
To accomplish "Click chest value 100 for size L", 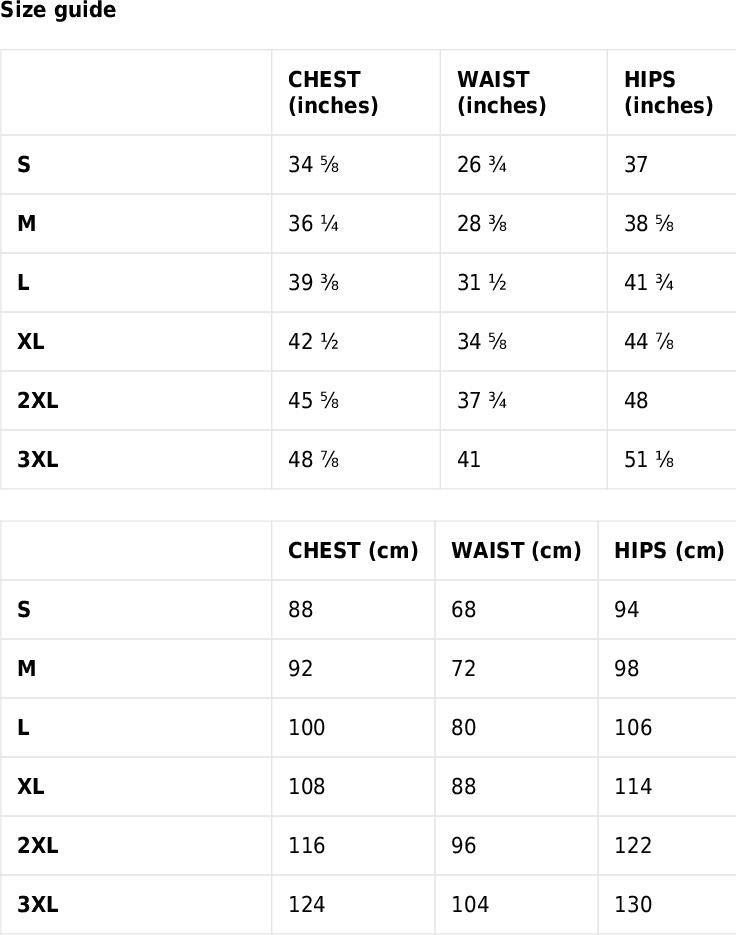I will coord(307,727).
